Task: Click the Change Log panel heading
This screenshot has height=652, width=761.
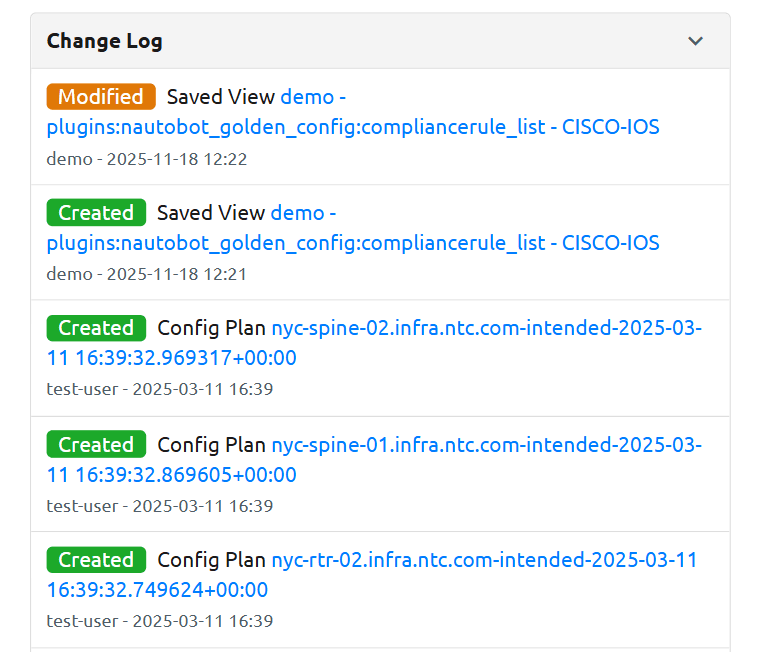Action: pyautogui.click(x=105, y=41)
